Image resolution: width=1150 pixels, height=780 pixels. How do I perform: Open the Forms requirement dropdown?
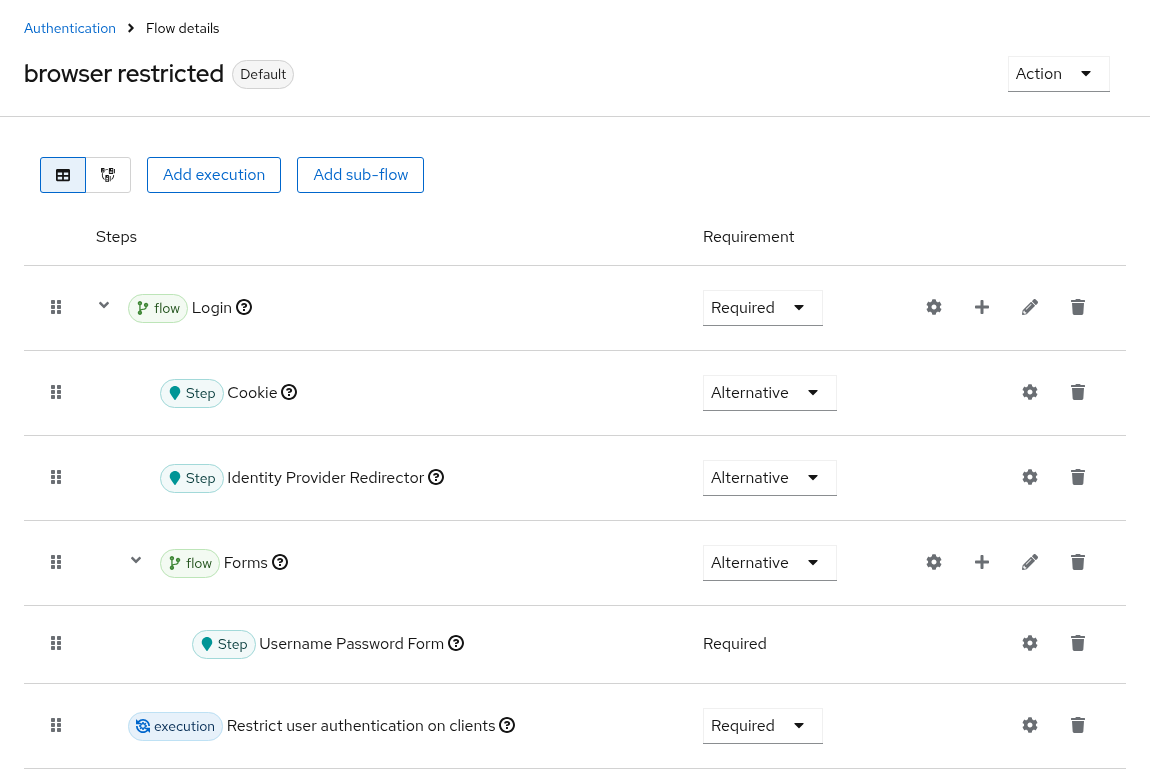click(770, 563)
